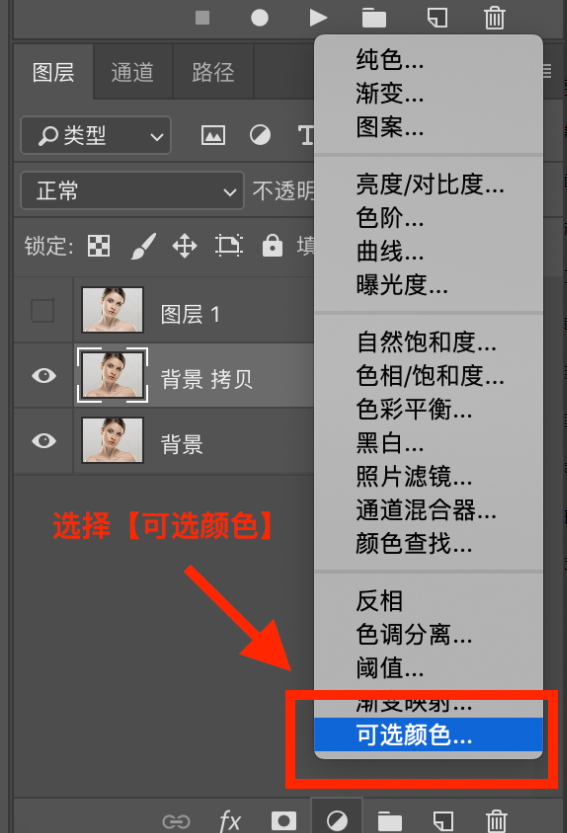The image size is (567, 833).
Task: Click the link layers chain icon
Action: [x=176, y=821]
